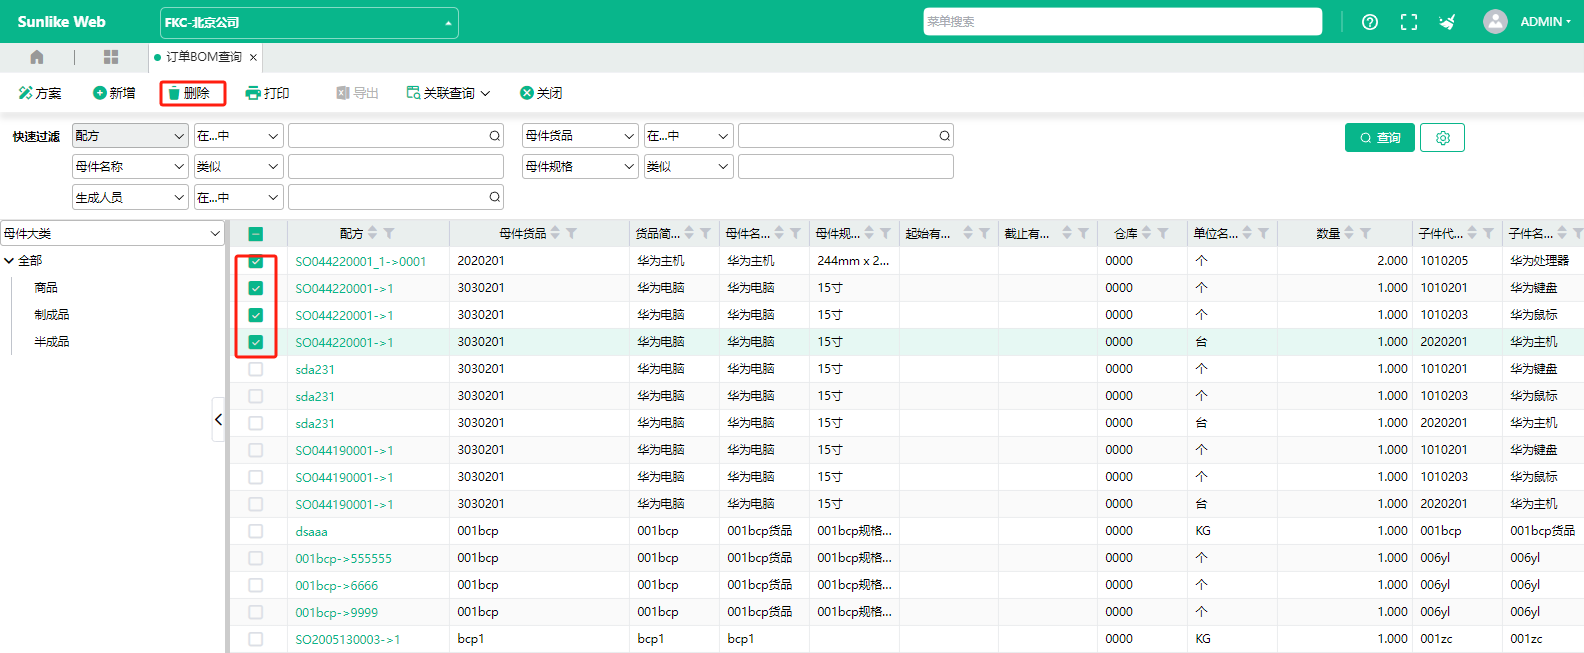Open the 配方 filter field dropdown
Viewport: 1584px width, 653px height.
click(130, 136)
